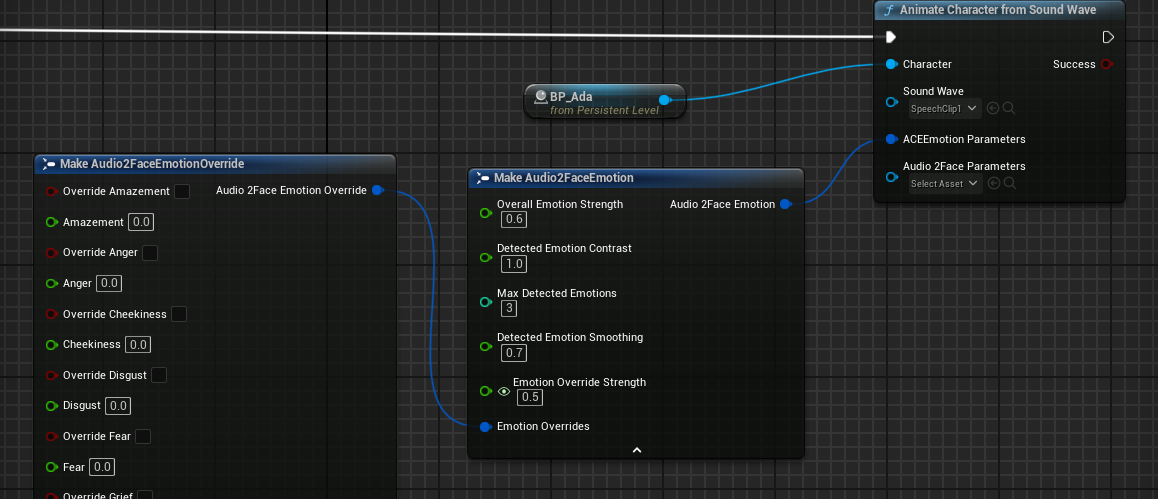This screenshot has height=499, width=1158.
Task: Browse to SpeechClip1 asset with magnifier icon
Action: (1009, 108)
